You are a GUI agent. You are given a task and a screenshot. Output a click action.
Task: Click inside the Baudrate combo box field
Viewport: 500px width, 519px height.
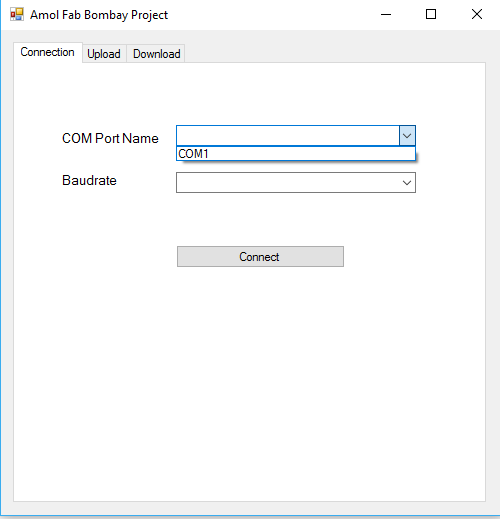pos(288,182)
